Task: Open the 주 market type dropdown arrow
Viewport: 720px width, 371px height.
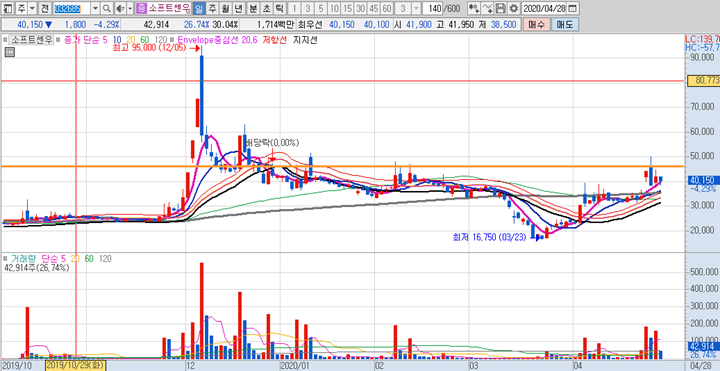Action: click(32, 8)
